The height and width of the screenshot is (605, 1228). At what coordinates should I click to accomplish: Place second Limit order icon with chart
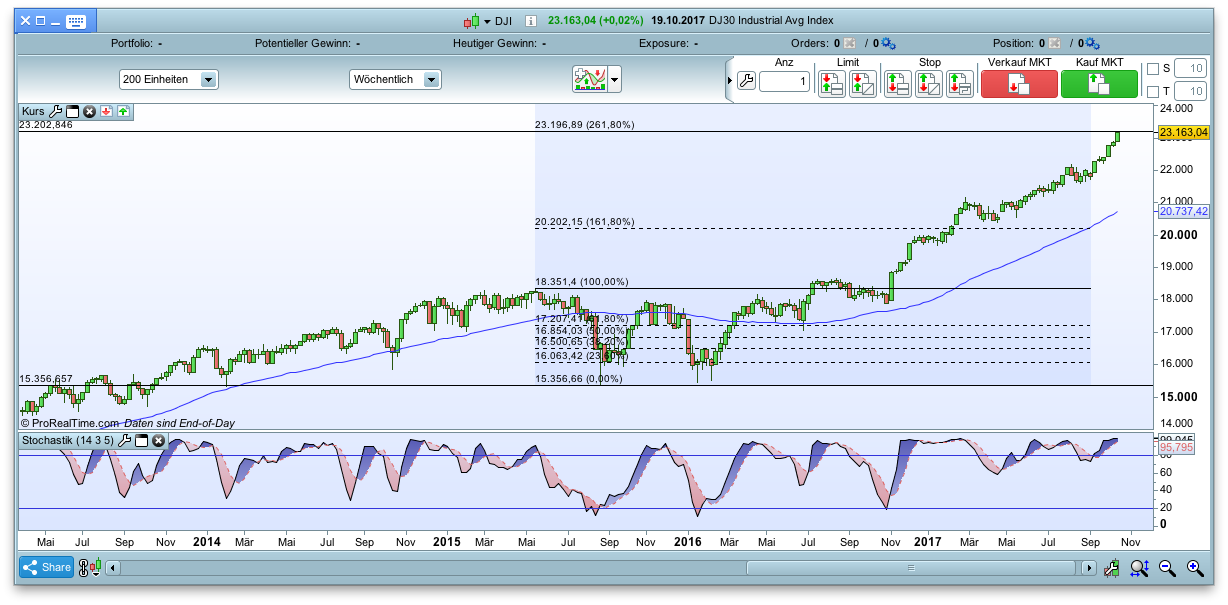coord(862,83)
